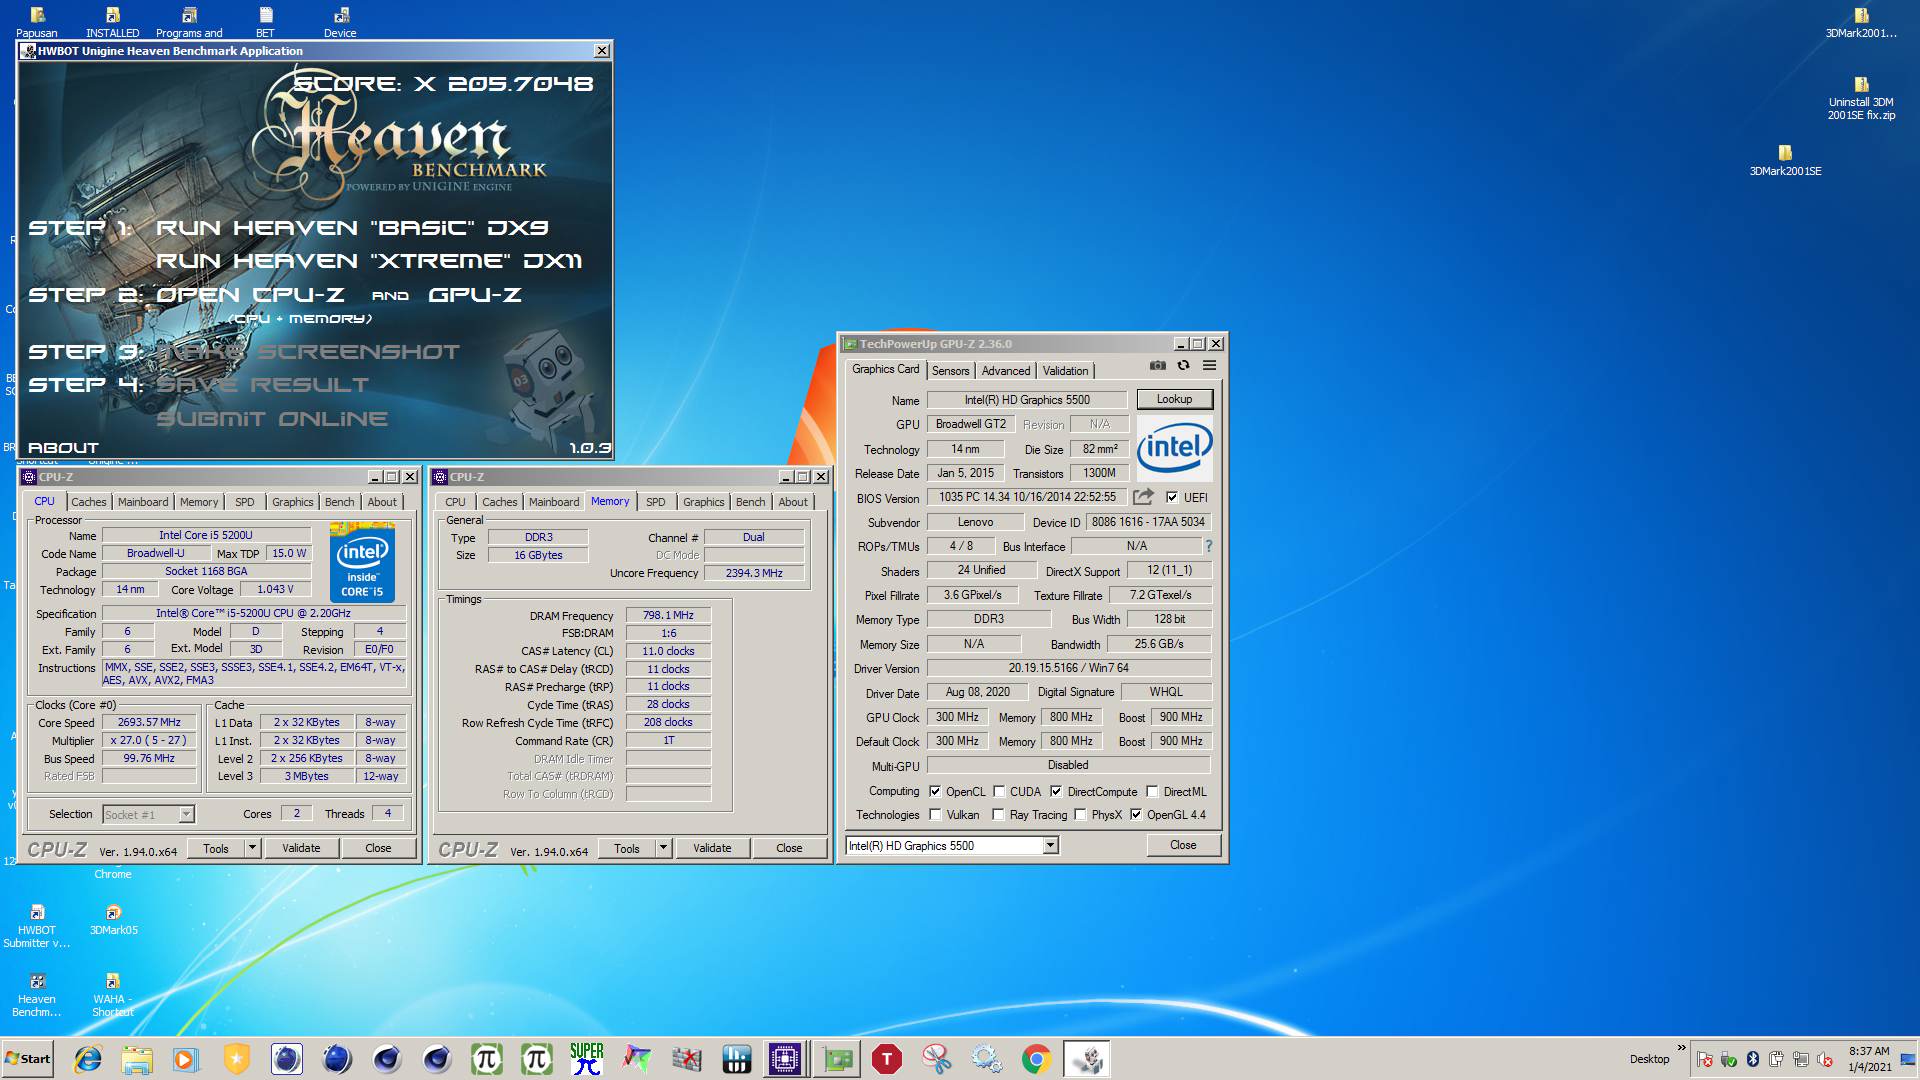The image size is (1920, 1080).
Task: Toggle the Ray Tracing checkbox
Action: (x=998, y=814)
